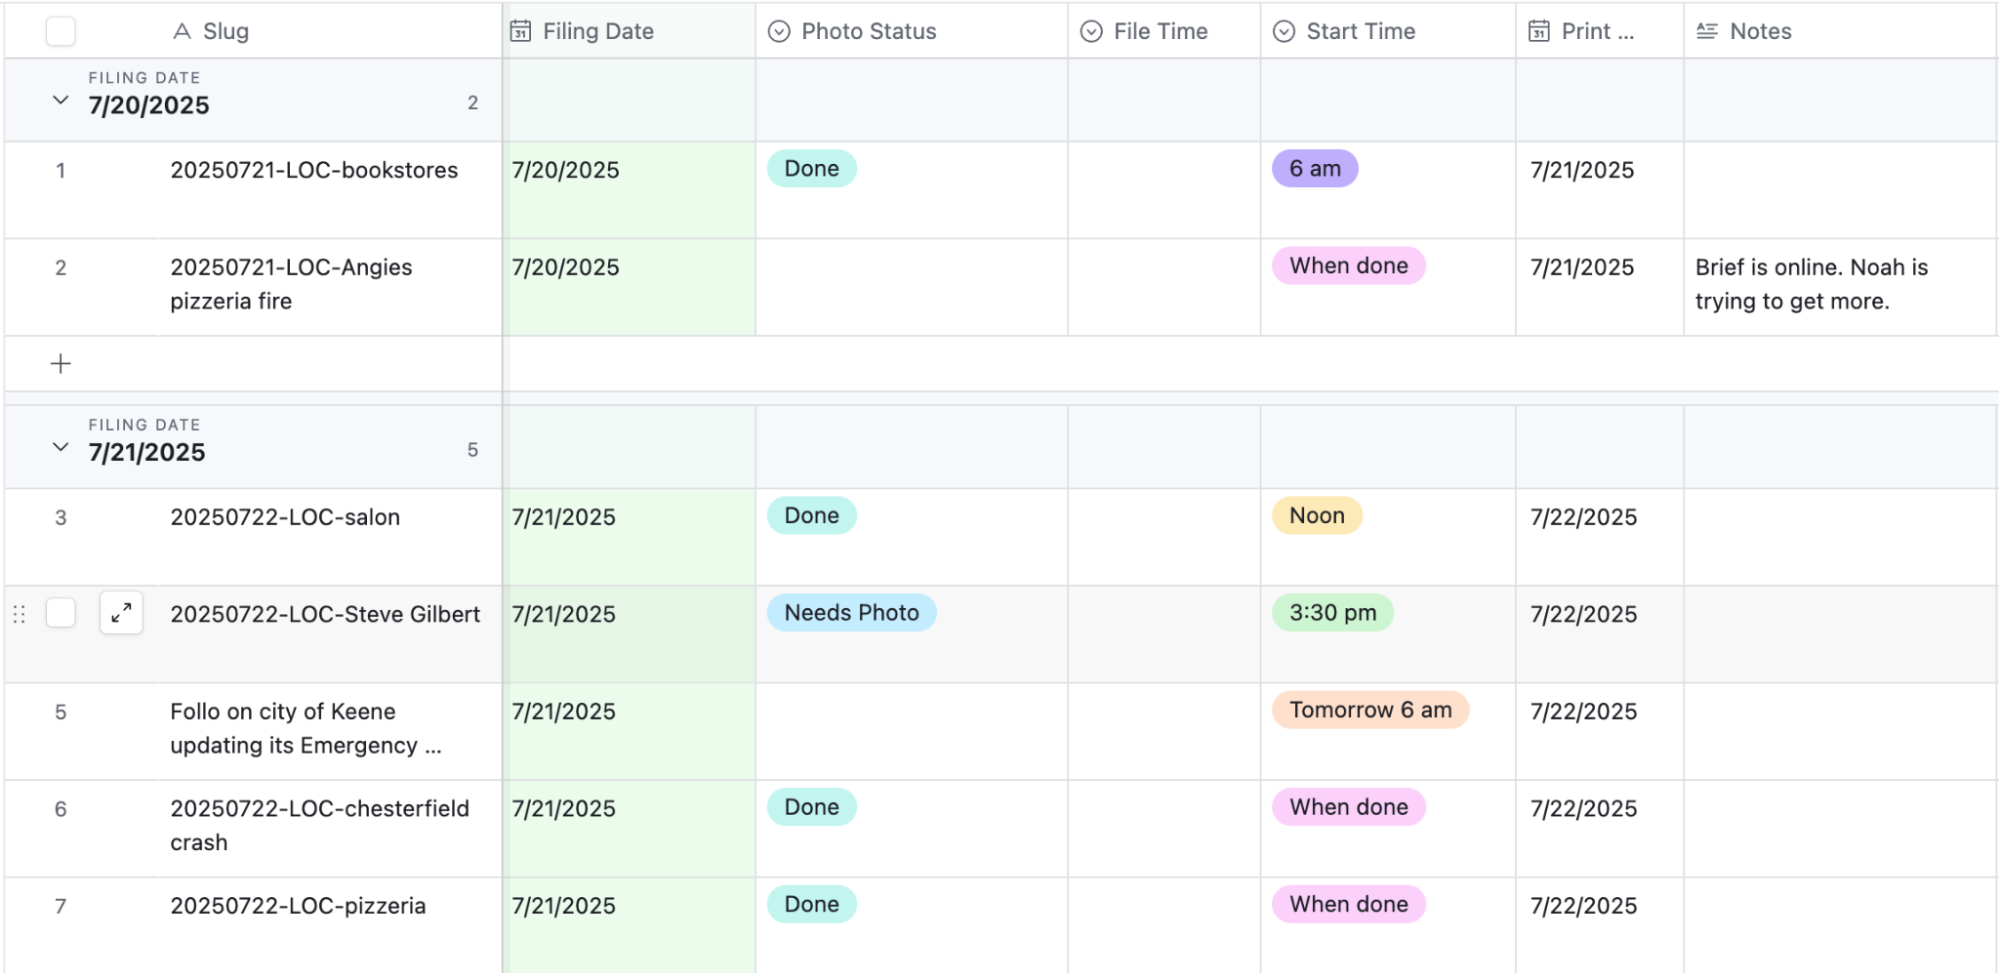The height and width of the screenshot is (974, 1999).
Task: Click Done tag on chesterfield crash row
Action: coord(812,806)
